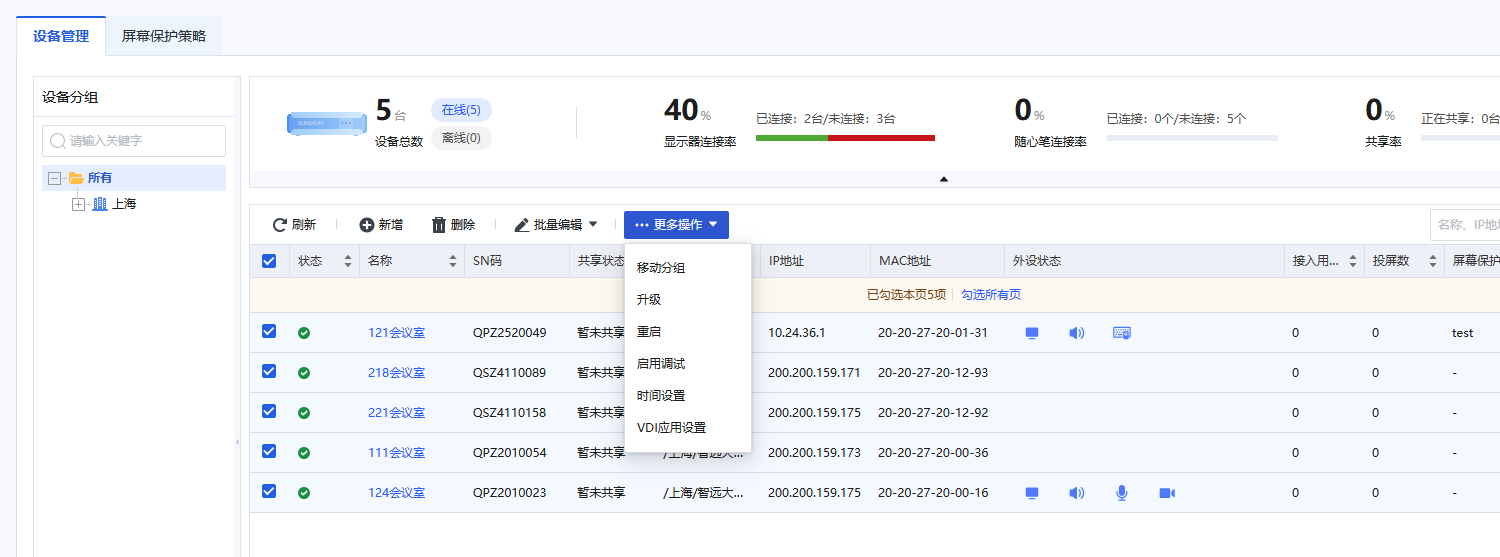Switch to the 屏幕保护策略 tab
Screen dimensions: 1500x557
click(164, 36)
